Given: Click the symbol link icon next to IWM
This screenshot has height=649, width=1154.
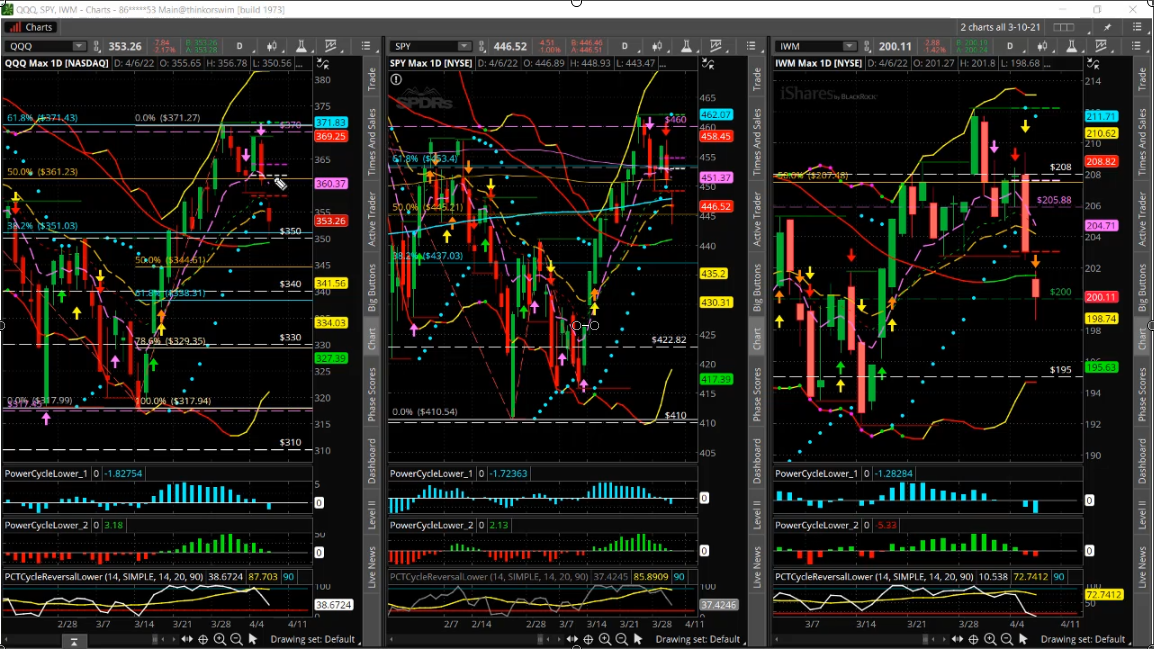Looking at the screenshot, I should coord(867,46).
